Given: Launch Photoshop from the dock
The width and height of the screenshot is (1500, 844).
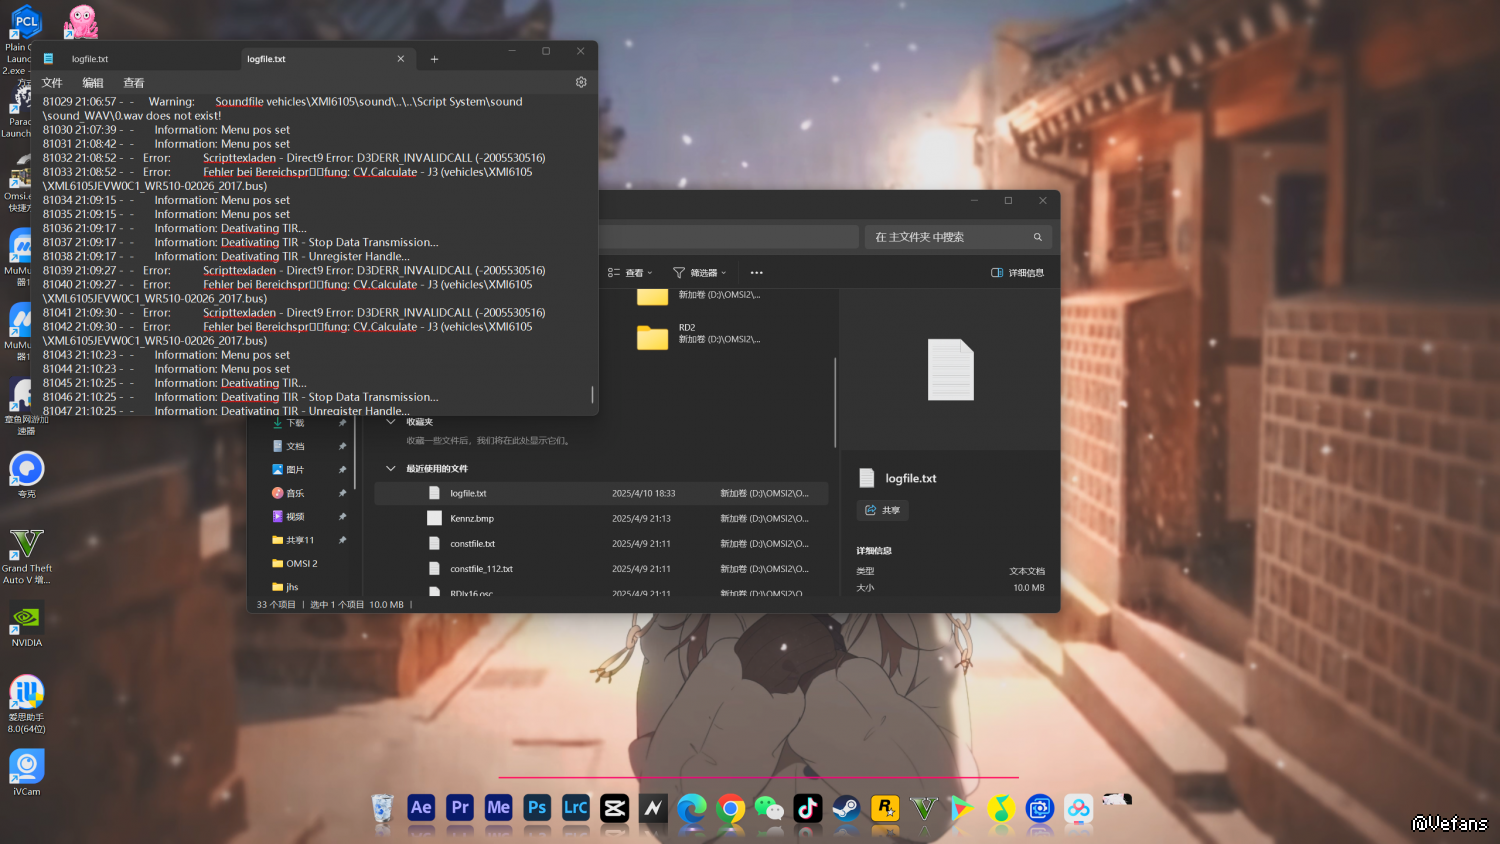Looking at the screenshot, I should click(537, 808).
